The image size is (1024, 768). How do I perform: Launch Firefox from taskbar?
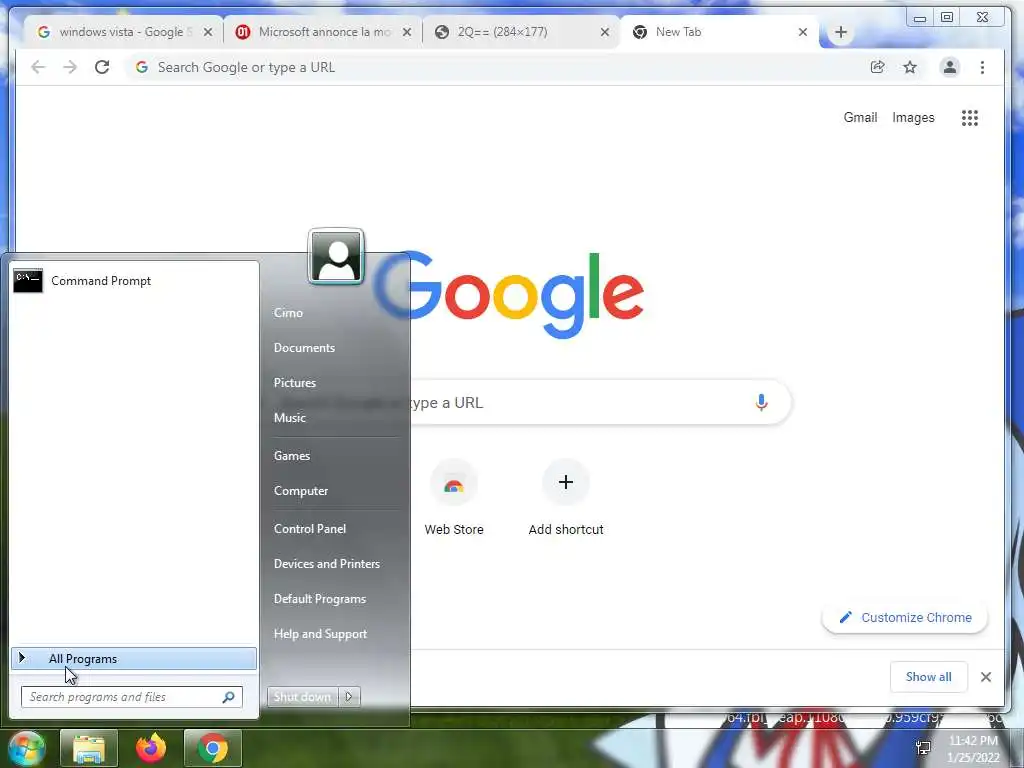(151, 748)
